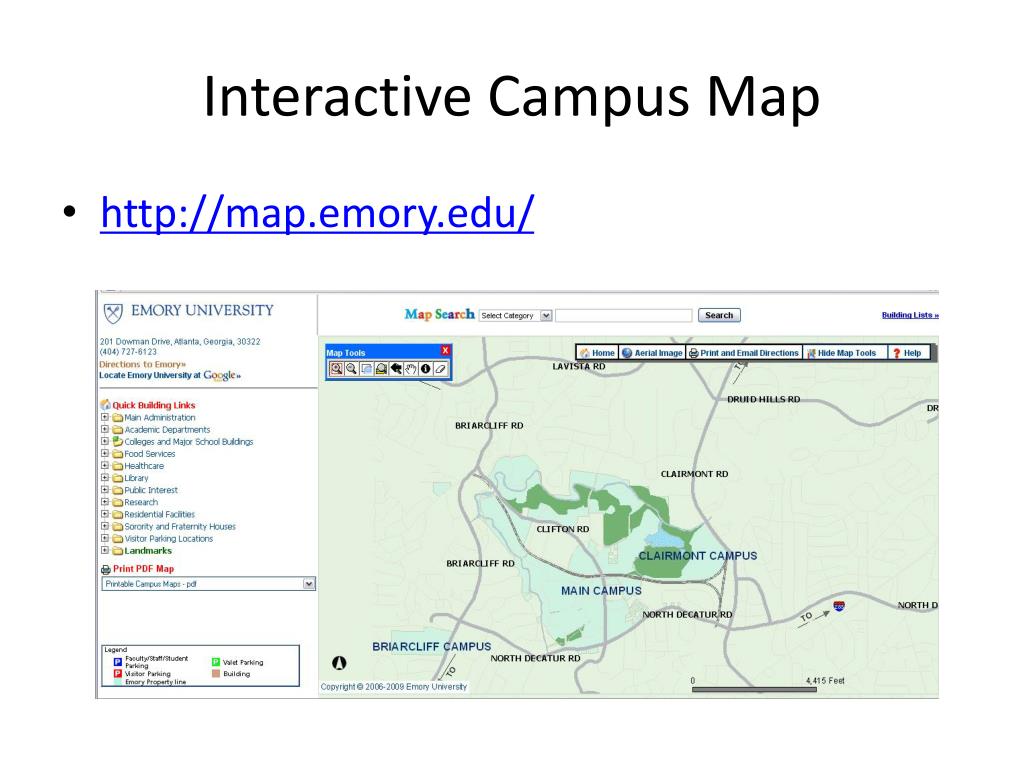Click the blue Faculty/Staff/Student Parking legend icon

click(118, 662)
